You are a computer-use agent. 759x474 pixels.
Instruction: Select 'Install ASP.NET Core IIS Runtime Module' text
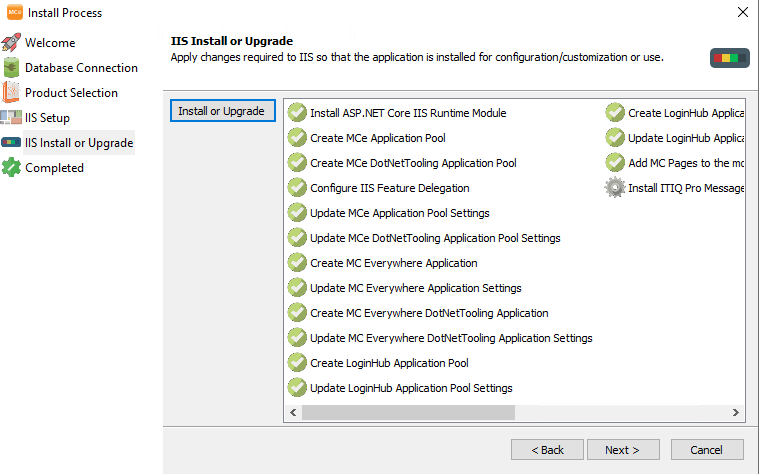tap(408, 113)
